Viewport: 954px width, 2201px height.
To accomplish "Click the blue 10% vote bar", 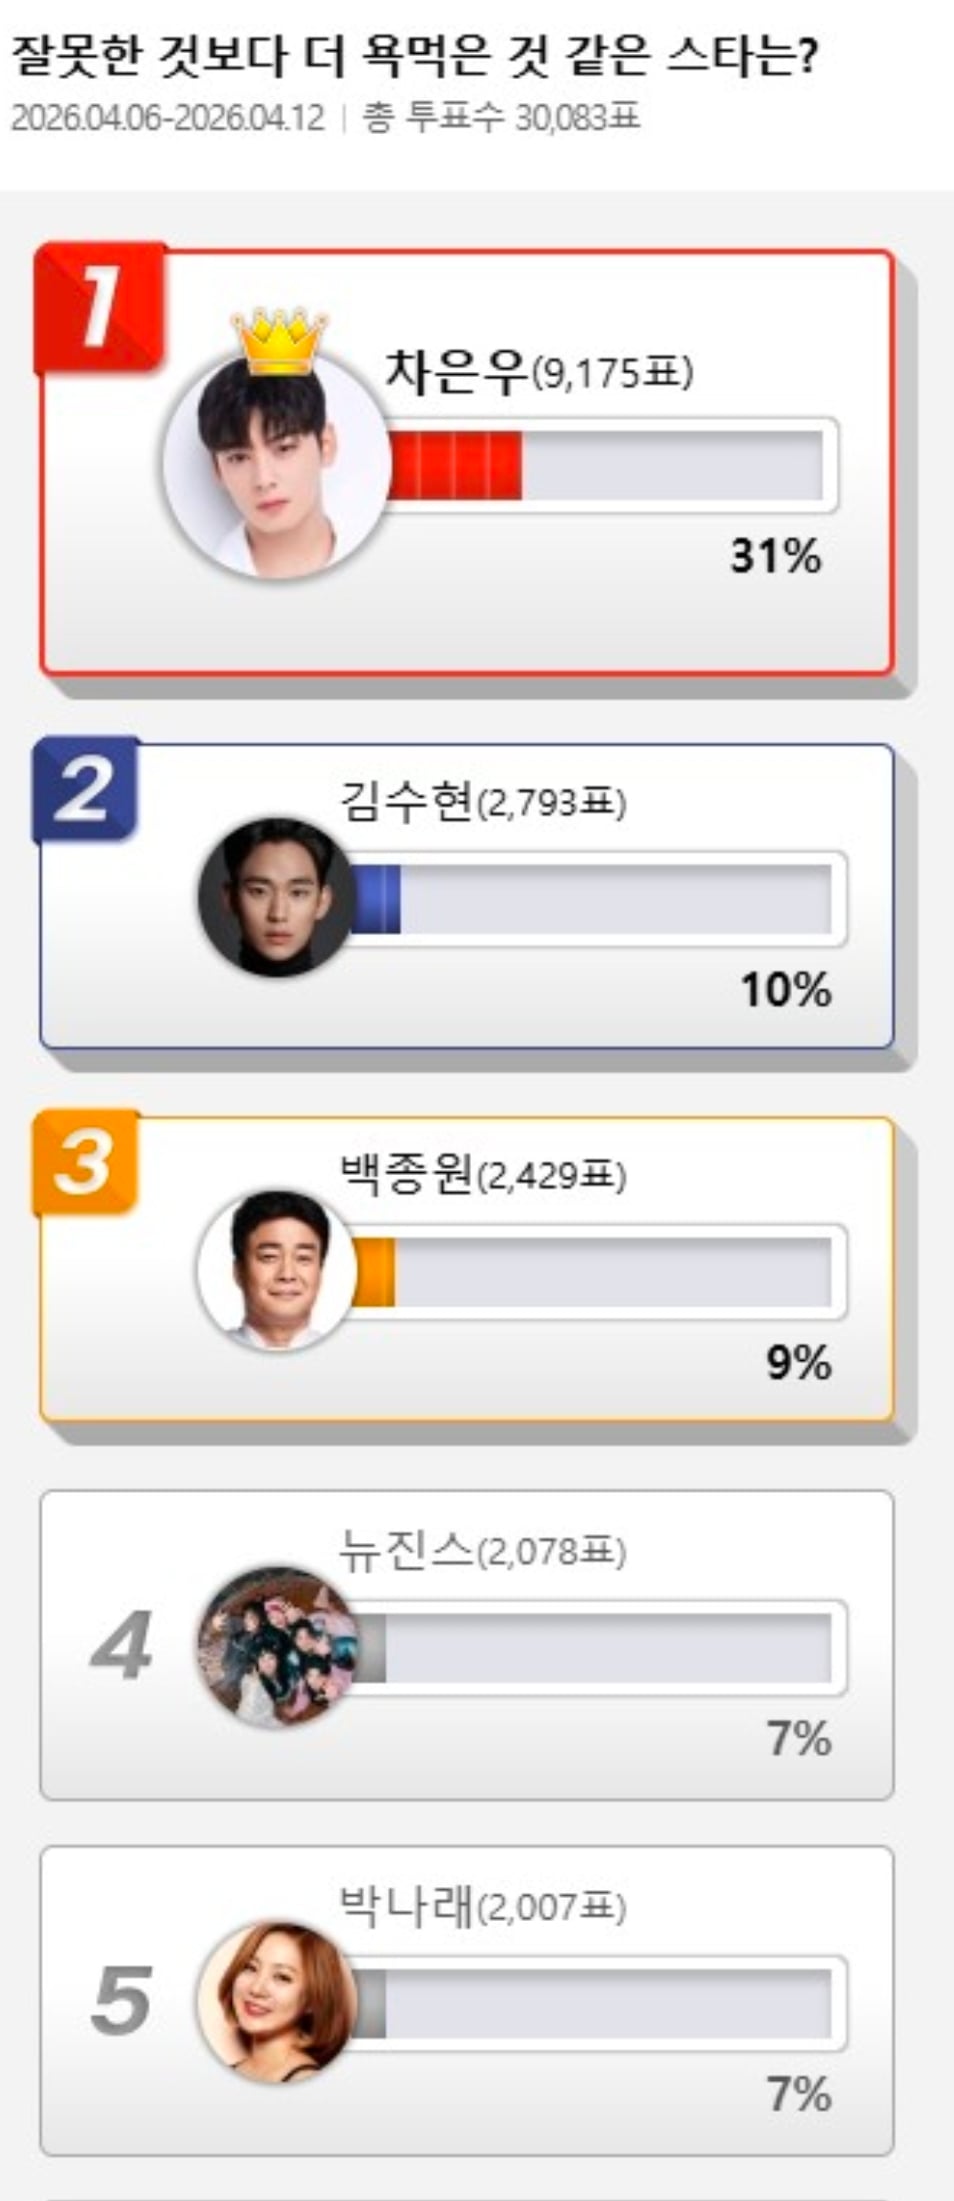I will 376,899.
